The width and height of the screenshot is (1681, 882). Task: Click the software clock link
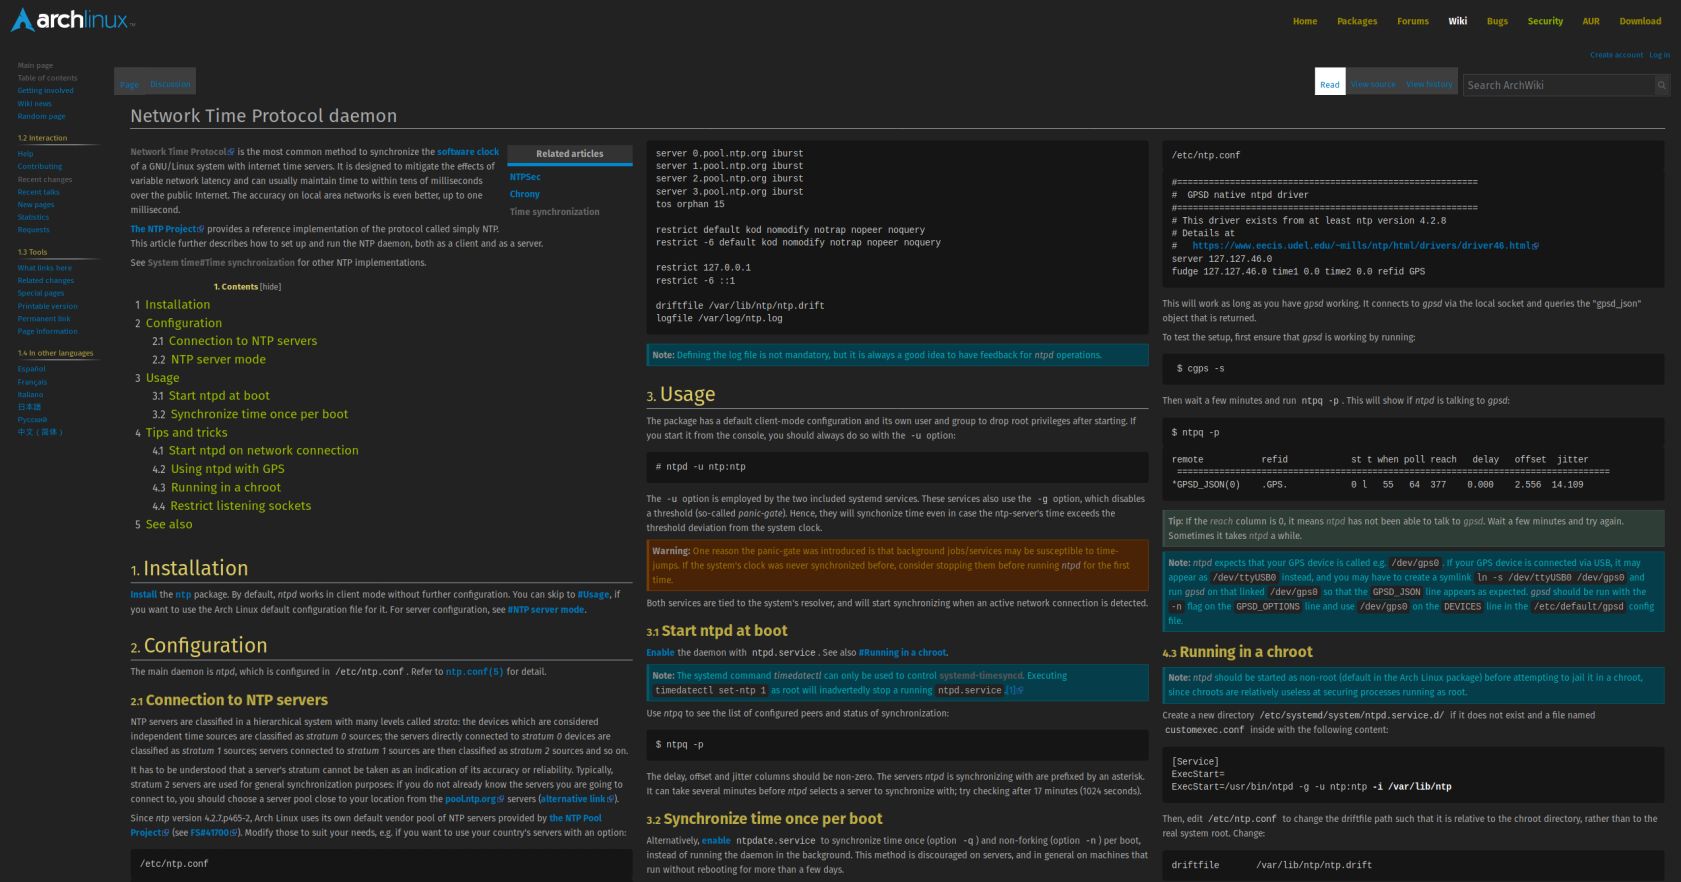click(x=468, y=152)
